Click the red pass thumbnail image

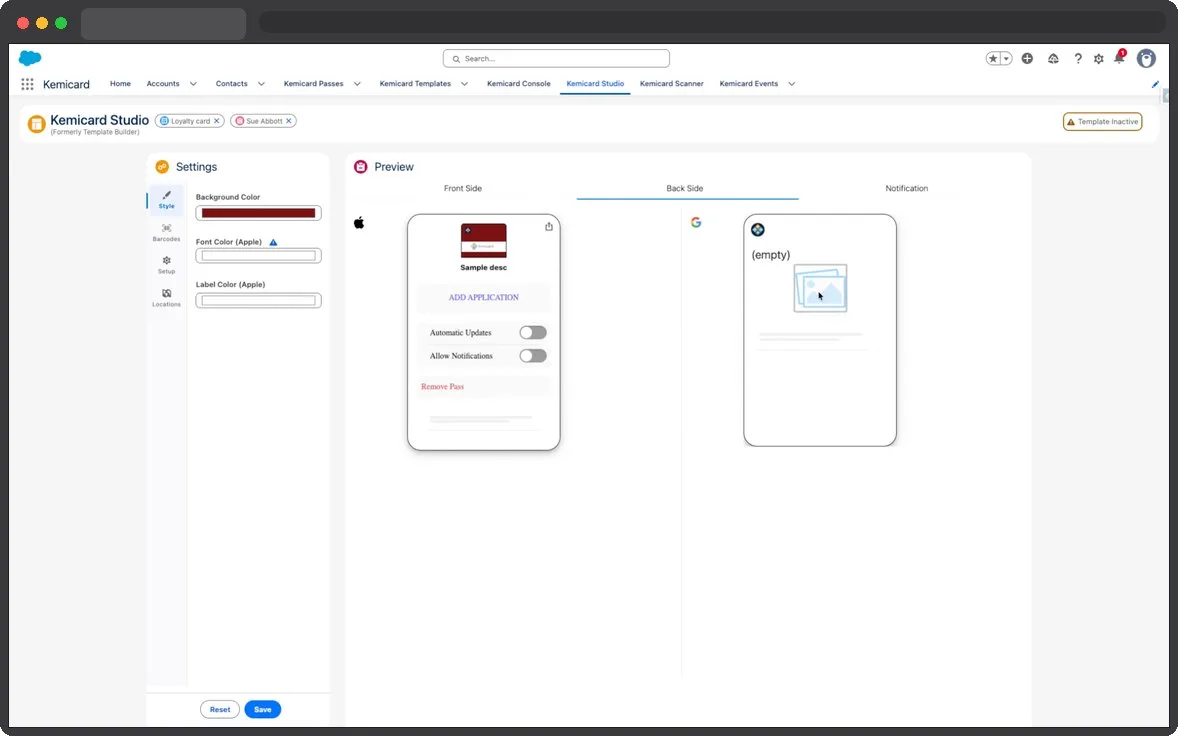click(x=483, y=241)
